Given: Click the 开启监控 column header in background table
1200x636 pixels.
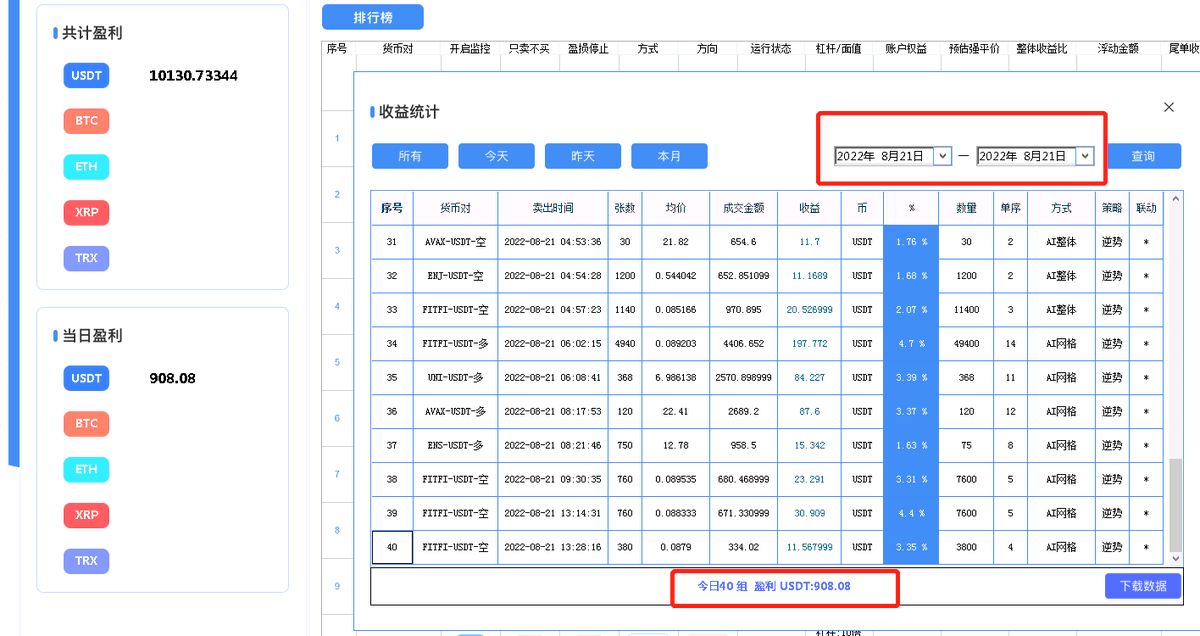Looking at the screenshot, I should [x=469, y=48].
